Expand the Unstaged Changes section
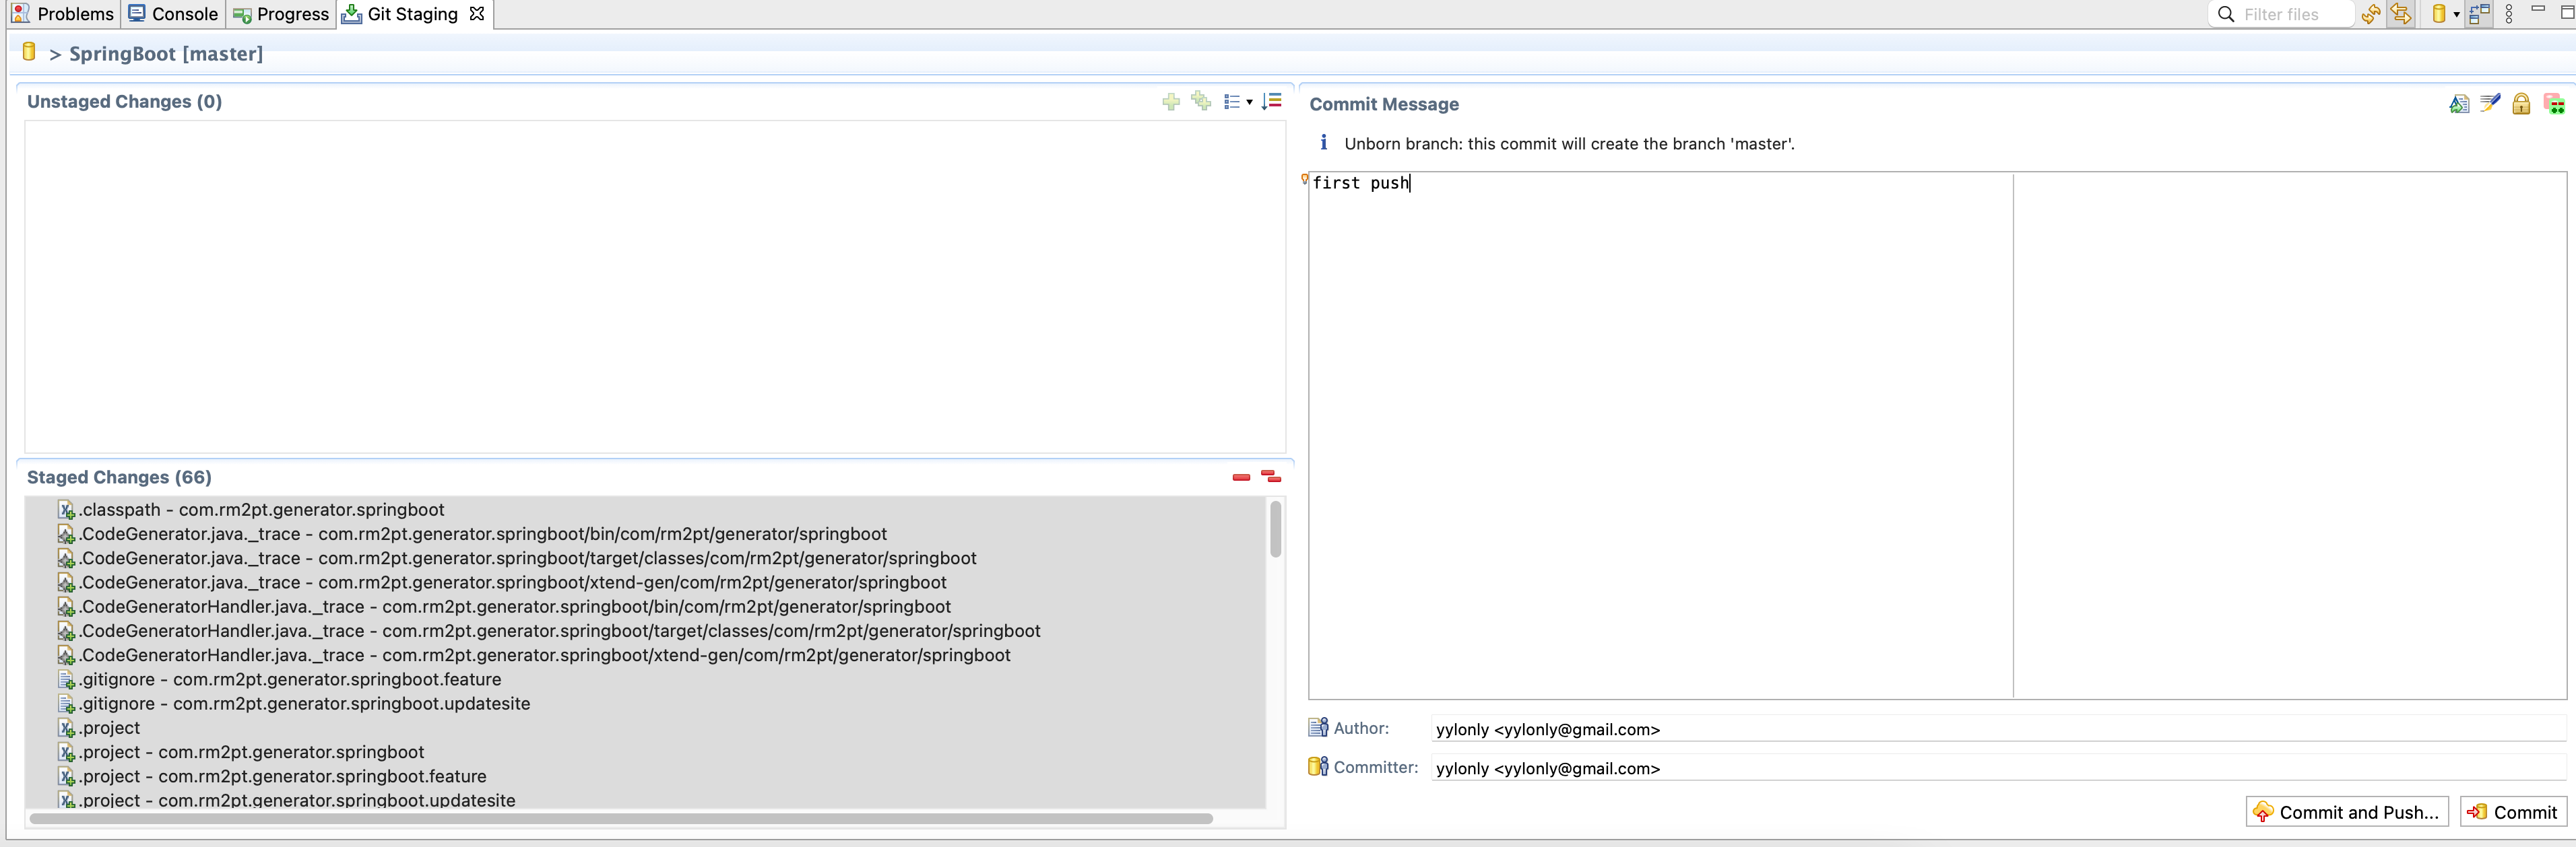This screenshot has width=2576, height=847. click(x=123, y=100)
